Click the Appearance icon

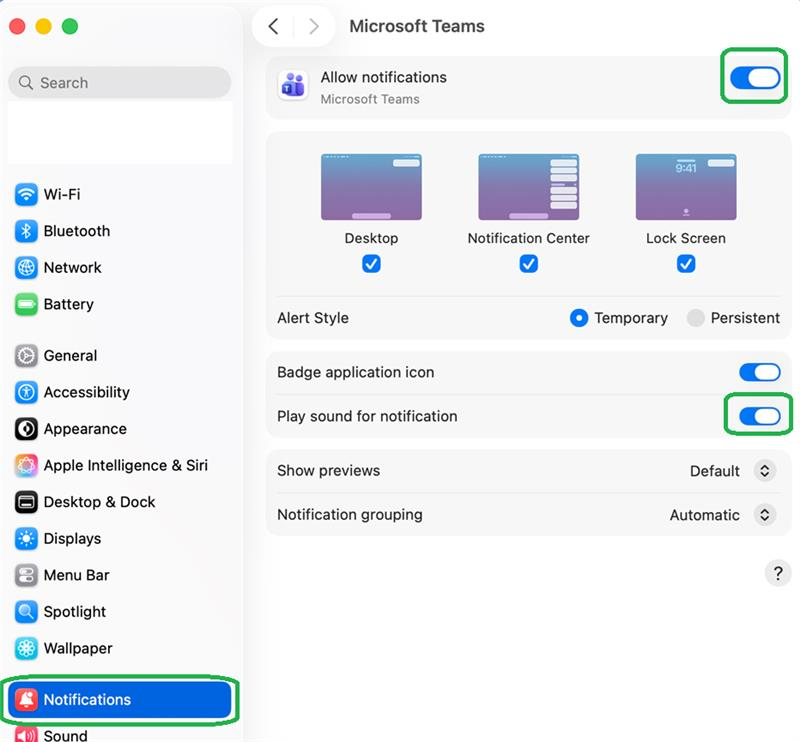coord(26,429)
